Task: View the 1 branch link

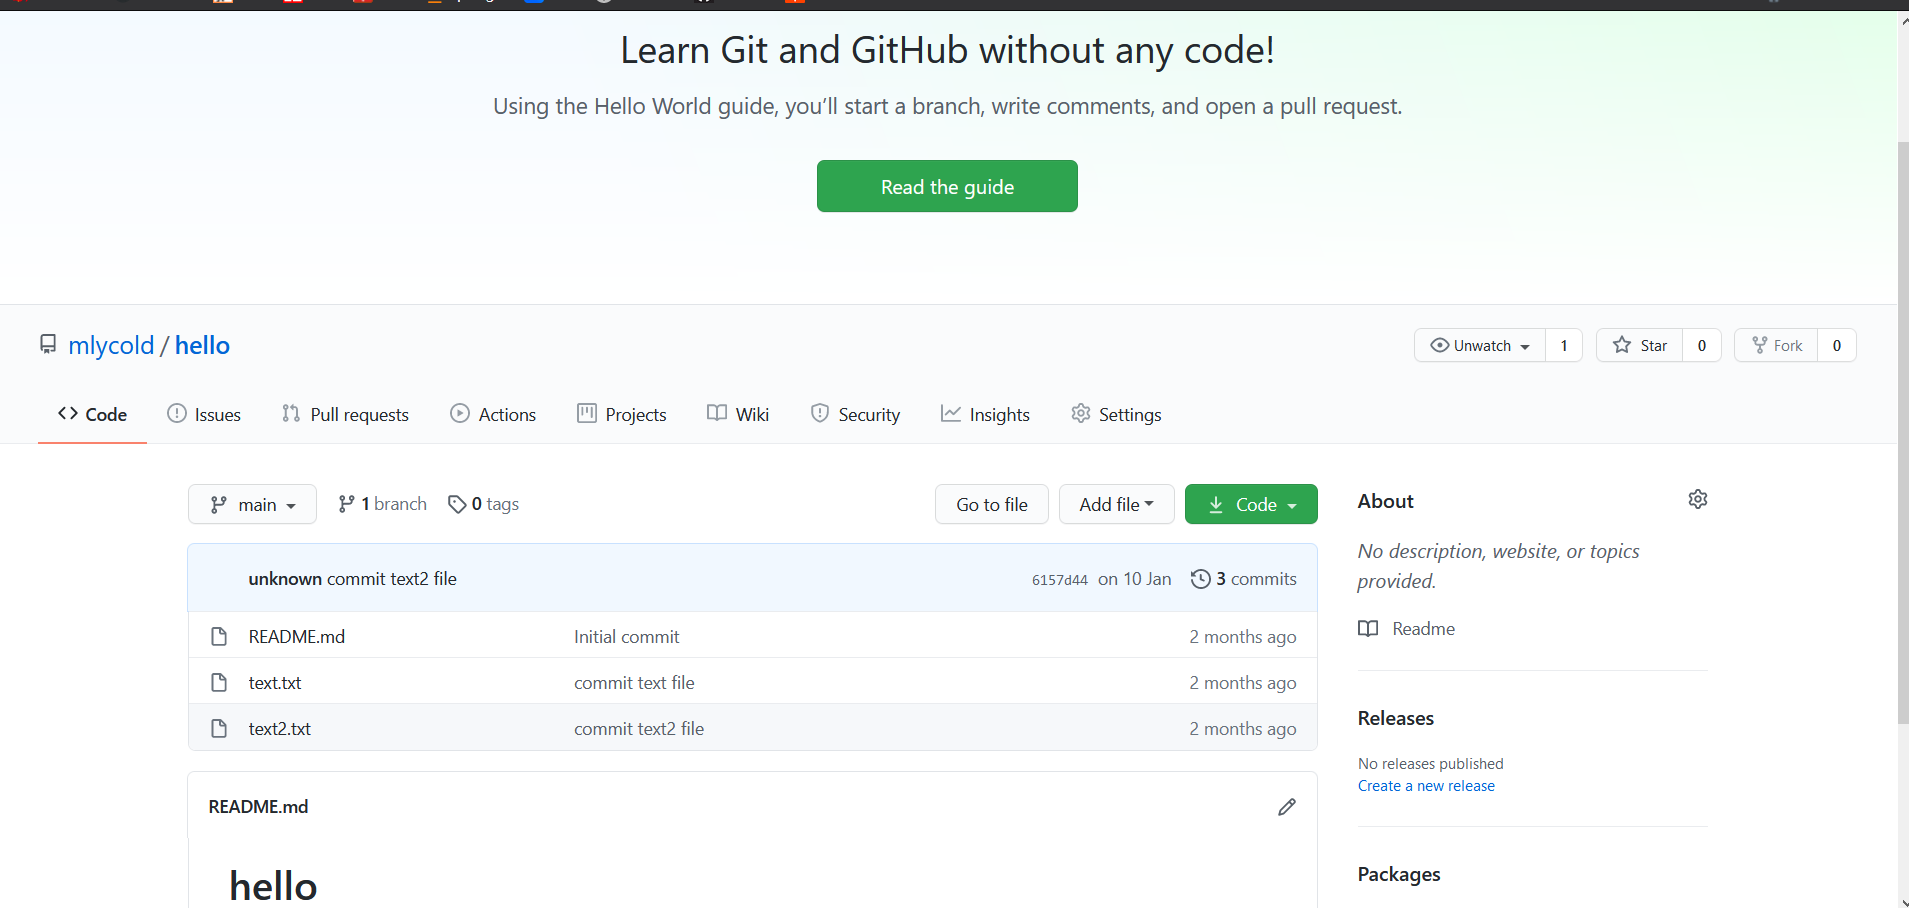Action: tap(383, 504)
